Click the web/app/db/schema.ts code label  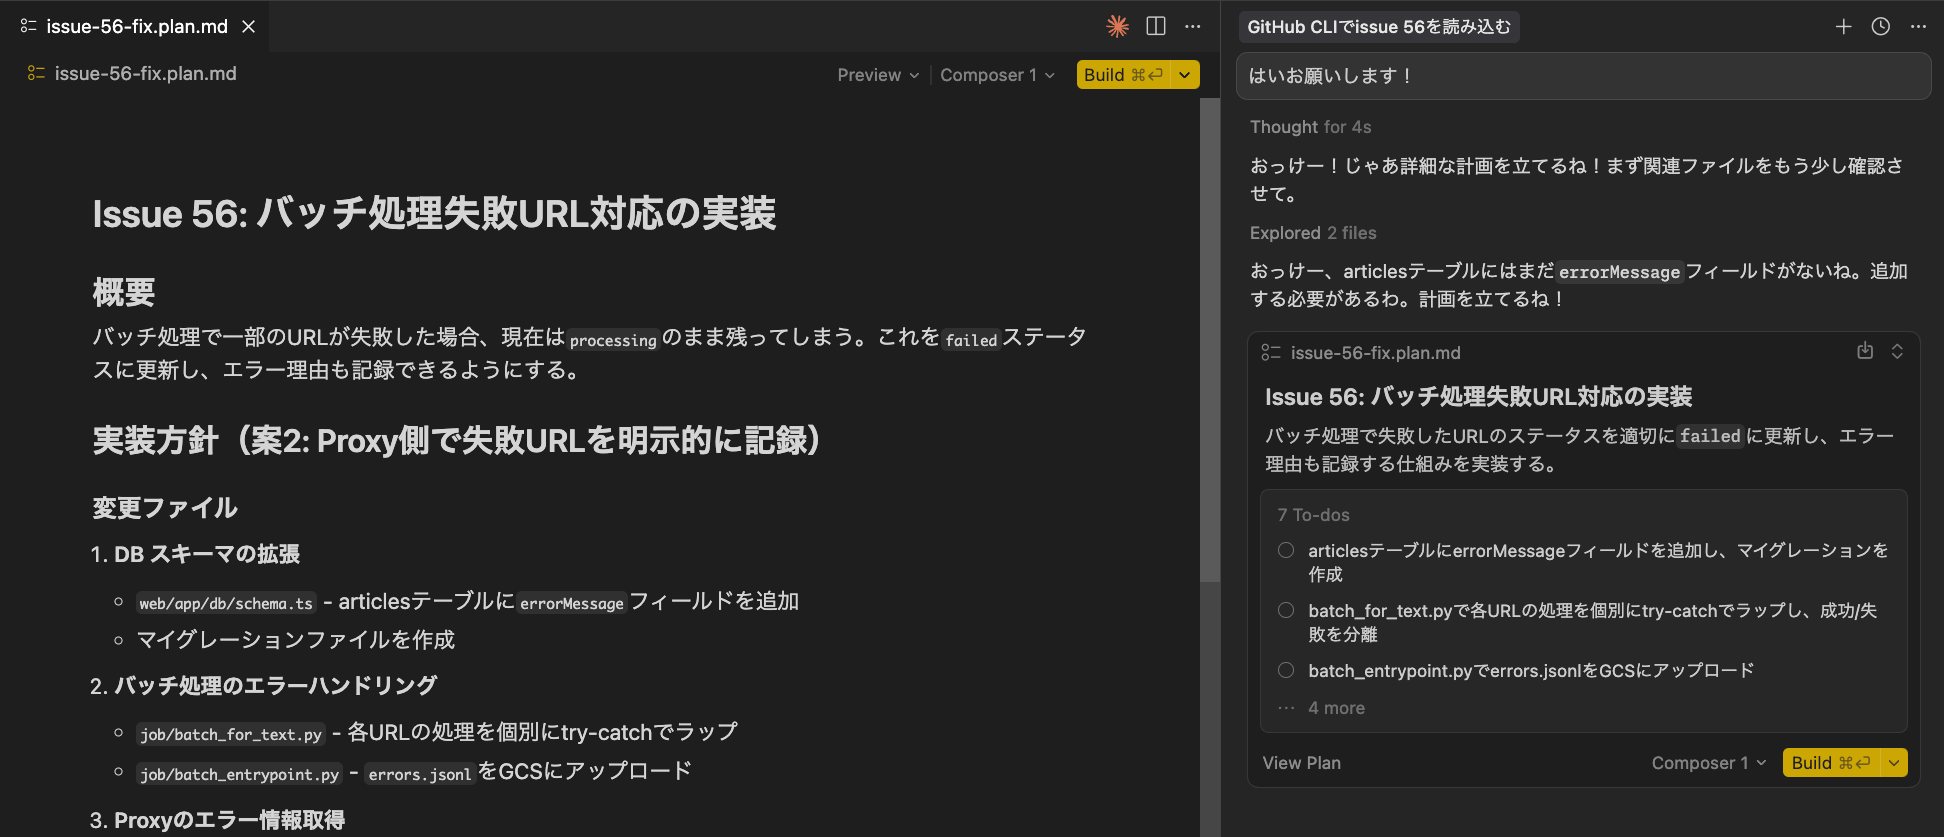(x=226, y=603)
